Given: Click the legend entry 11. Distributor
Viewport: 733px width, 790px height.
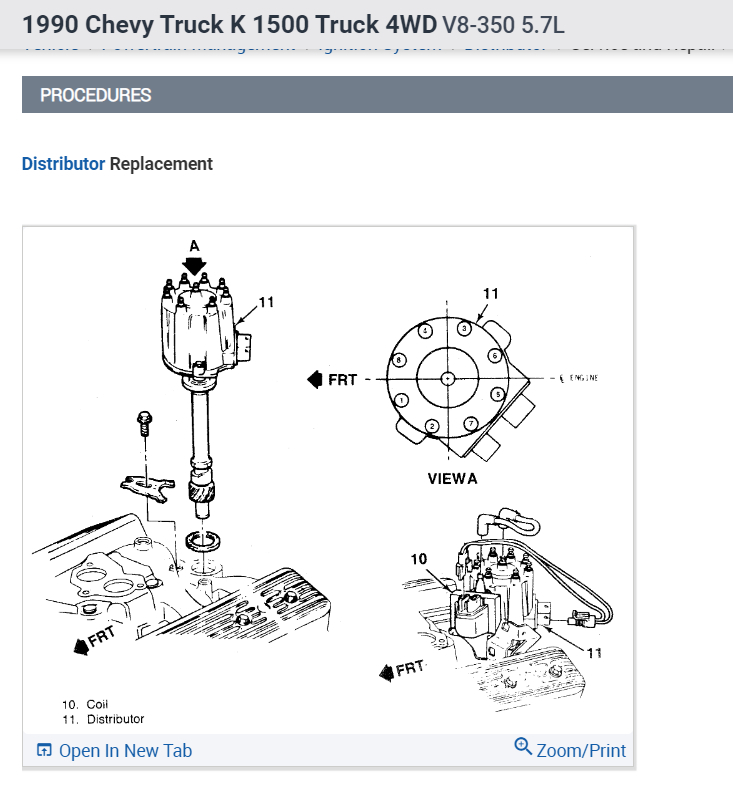Looking at the screenshot, I should point(103,719).
